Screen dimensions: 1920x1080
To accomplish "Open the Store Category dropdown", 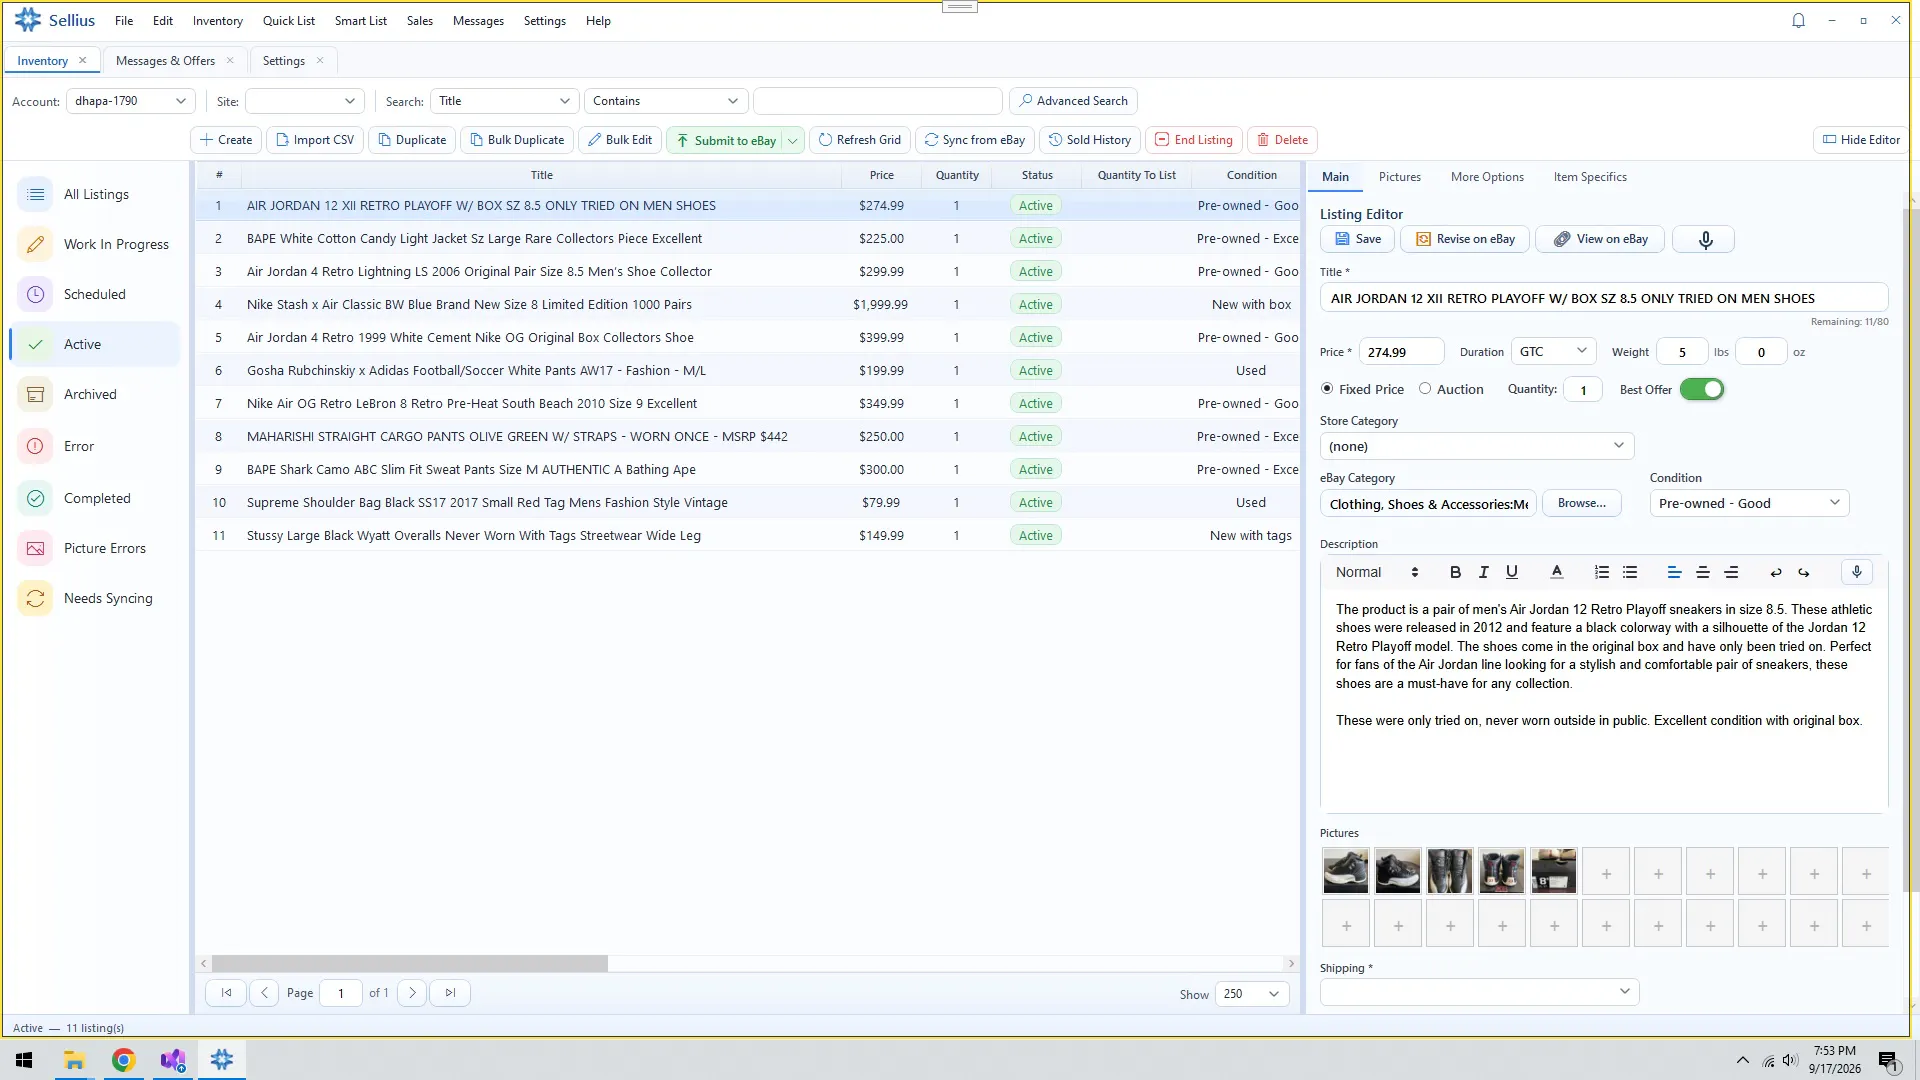I will point(1477,446).
